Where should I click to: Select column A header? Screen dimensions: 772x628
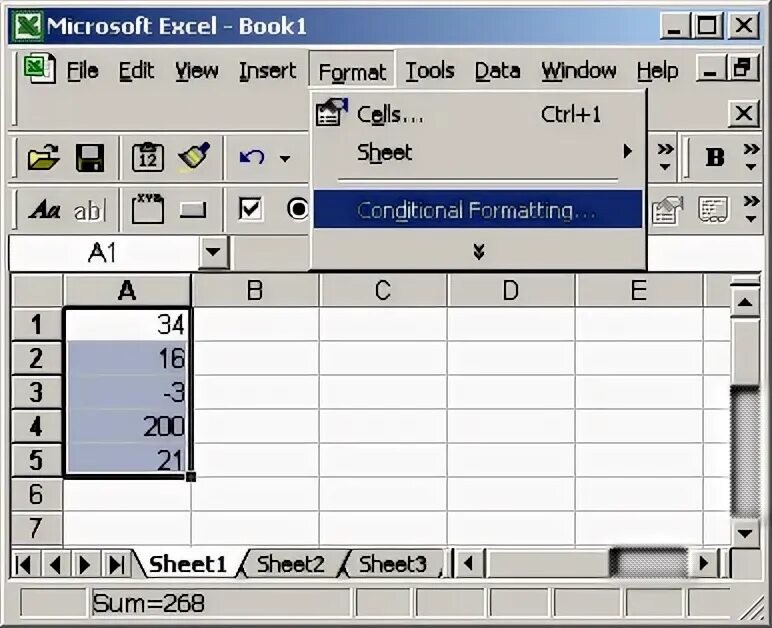click(127, 290)
